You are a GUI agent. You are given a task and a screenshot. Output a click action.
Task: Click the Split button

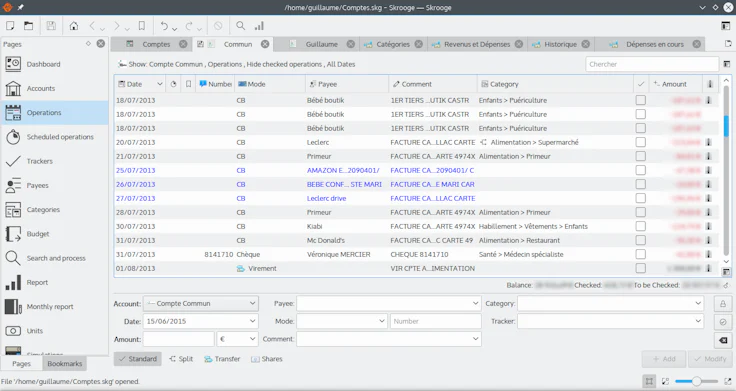181,359
